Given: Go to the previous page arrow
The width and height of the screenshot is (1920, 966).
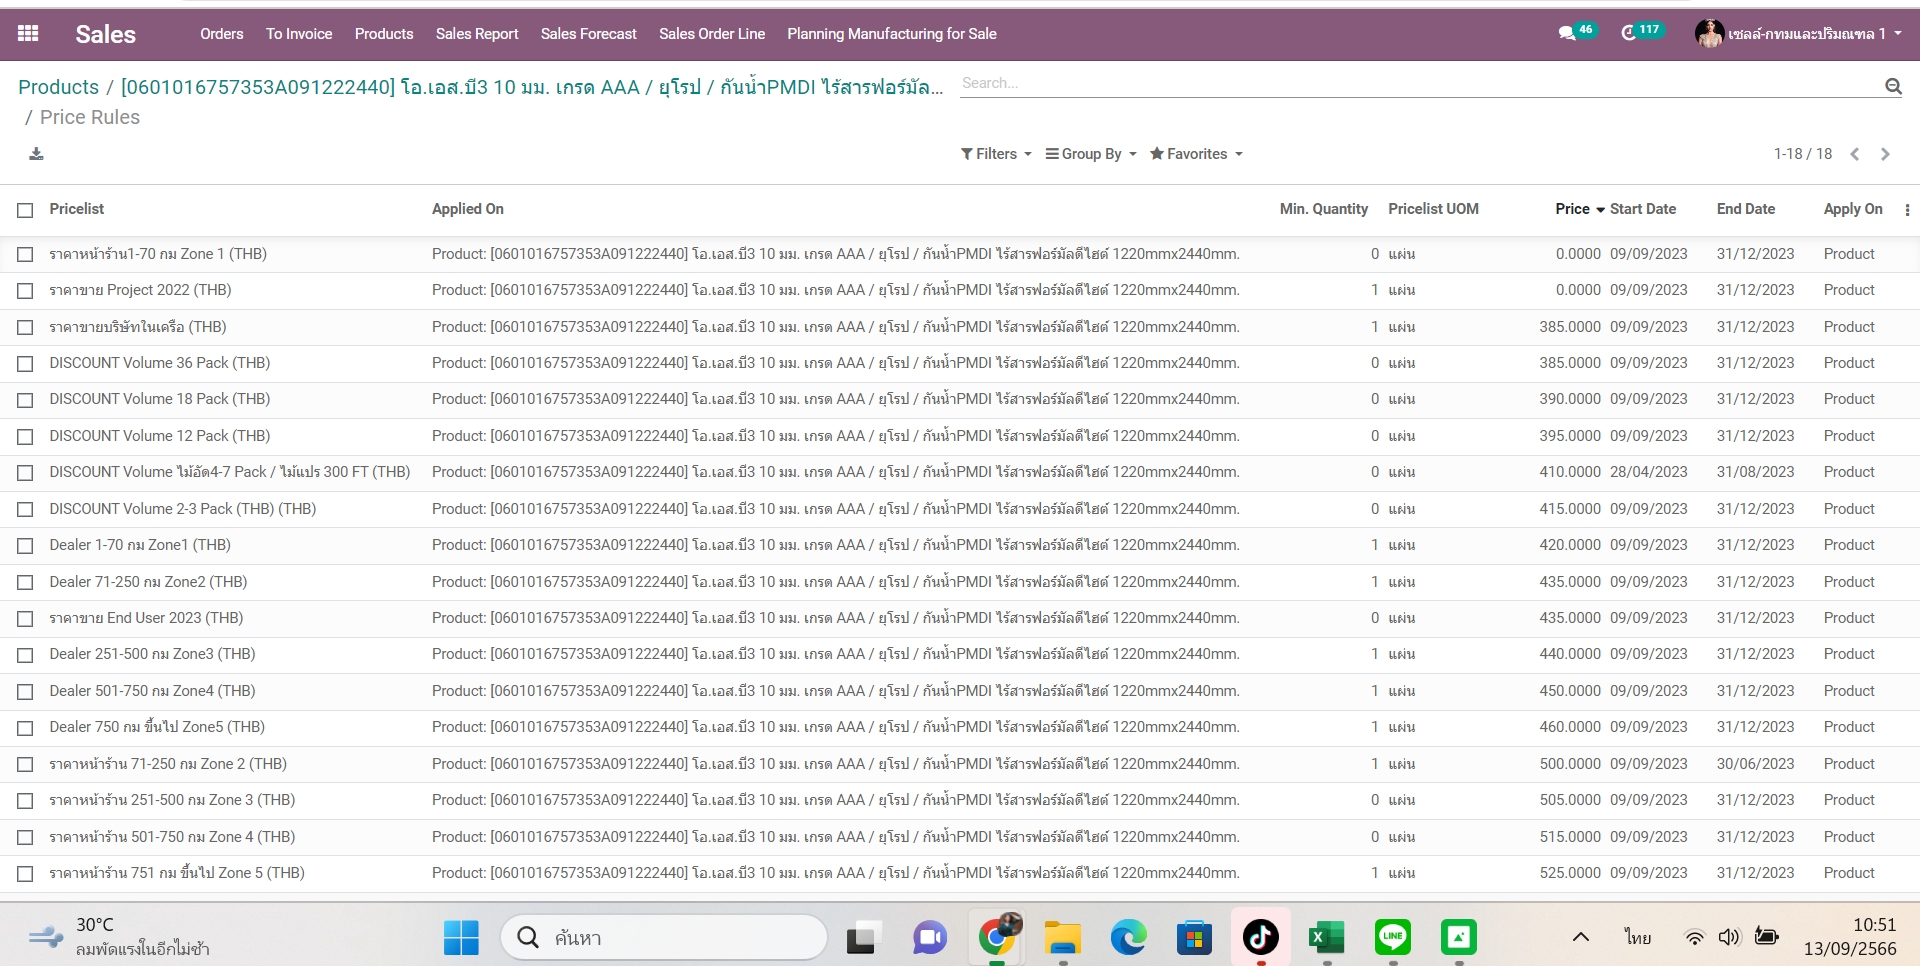Looking at the screenshot, I should 1854,154.
